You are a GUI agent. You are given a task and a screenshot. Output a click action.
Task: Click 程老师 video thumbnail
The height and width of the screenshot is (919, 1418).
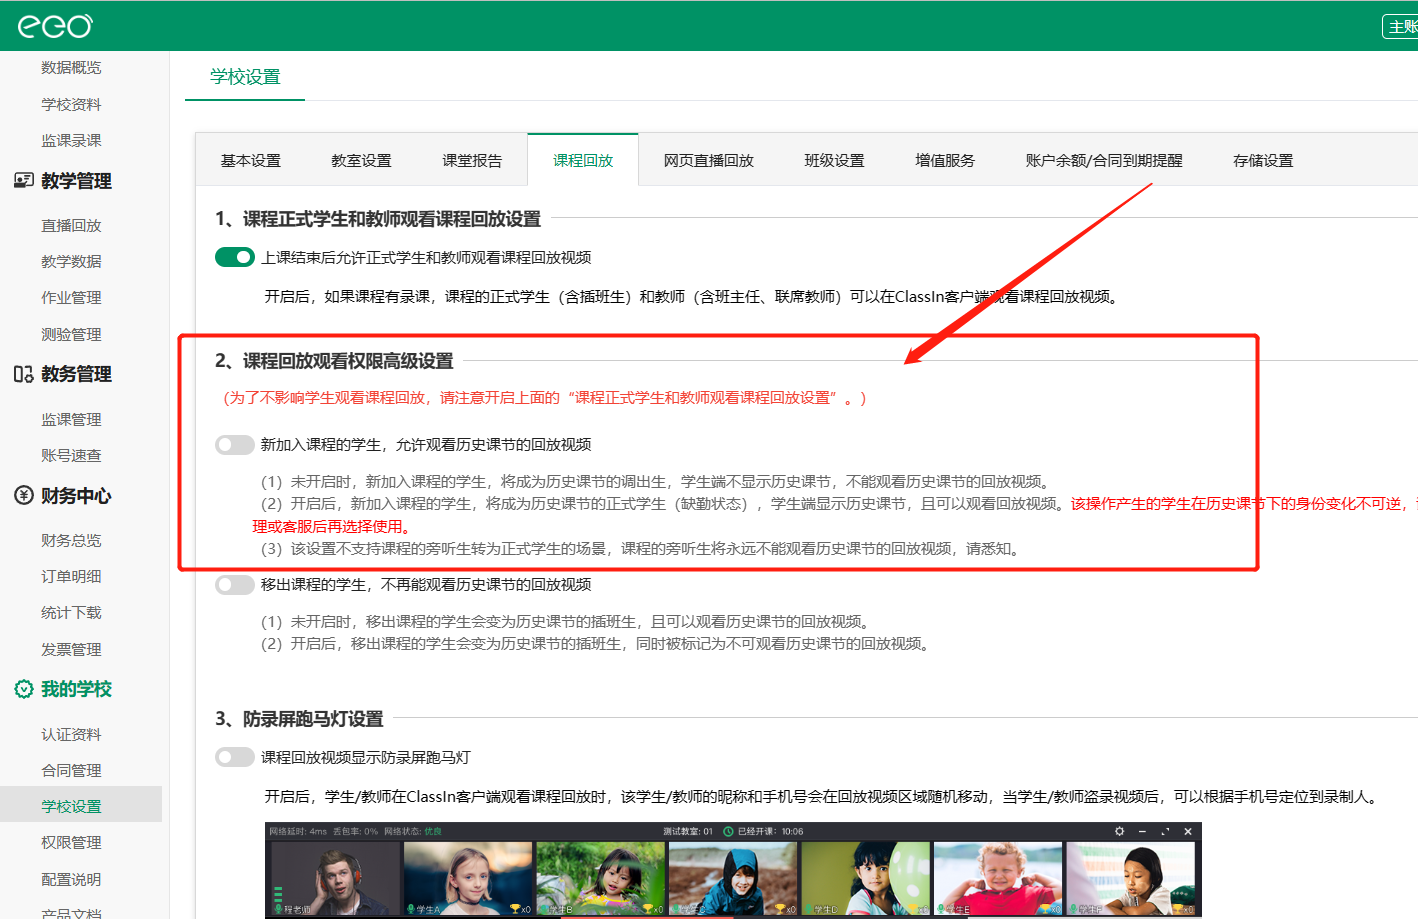point(335,878)
